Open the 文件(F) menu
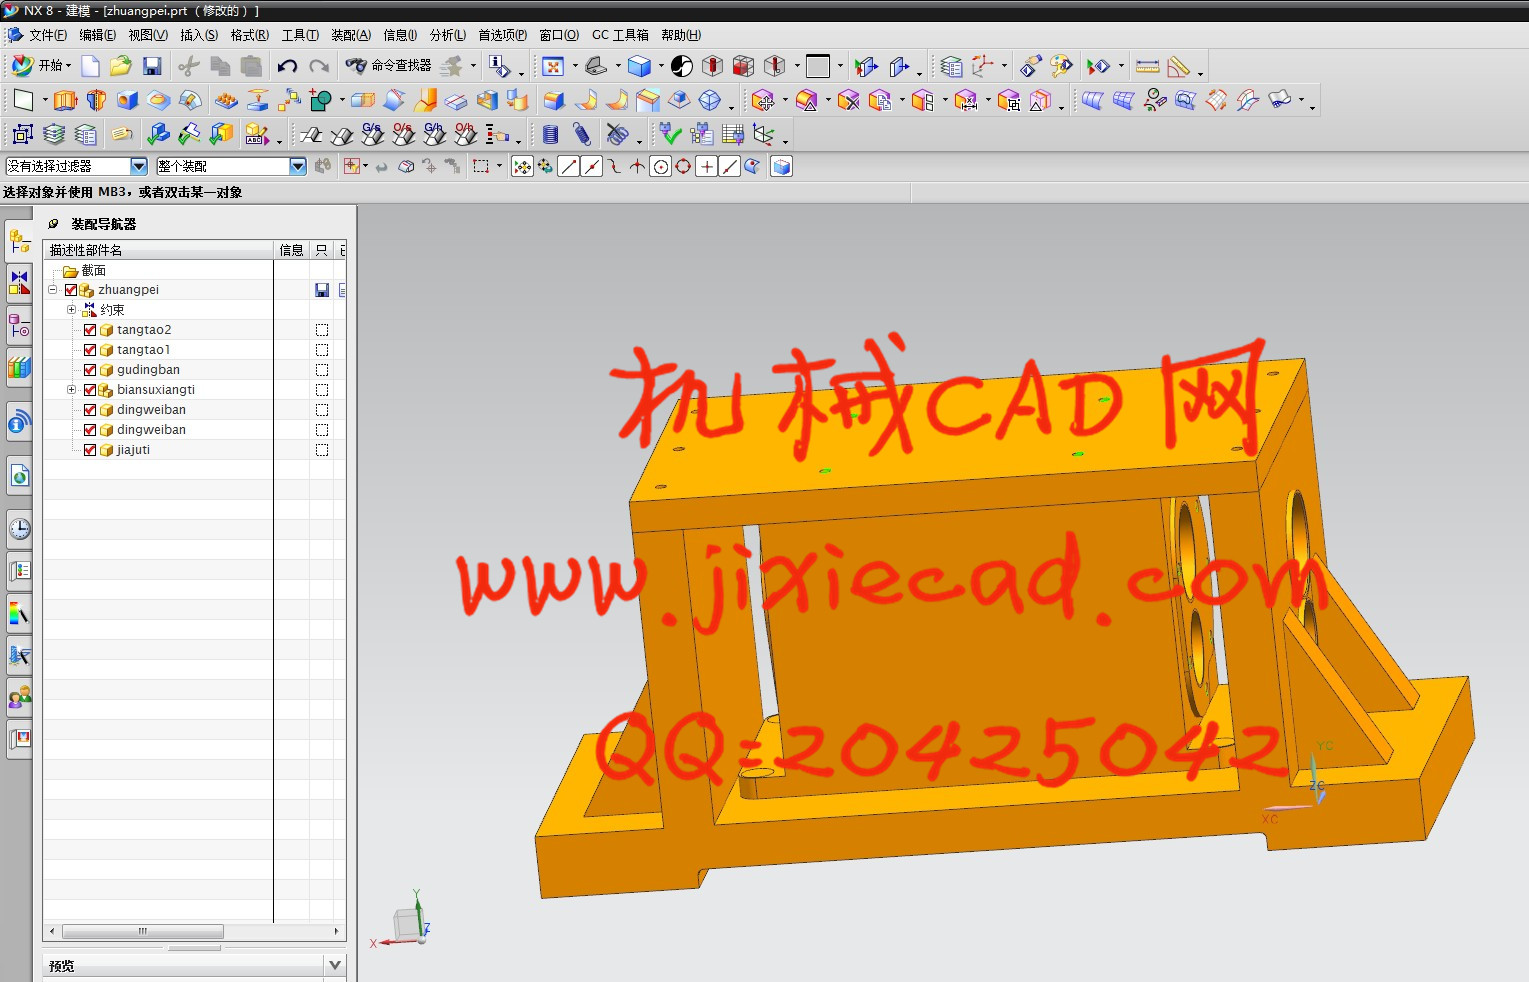The height and width of the screenshot is (982, 1529). coord(47,35)
